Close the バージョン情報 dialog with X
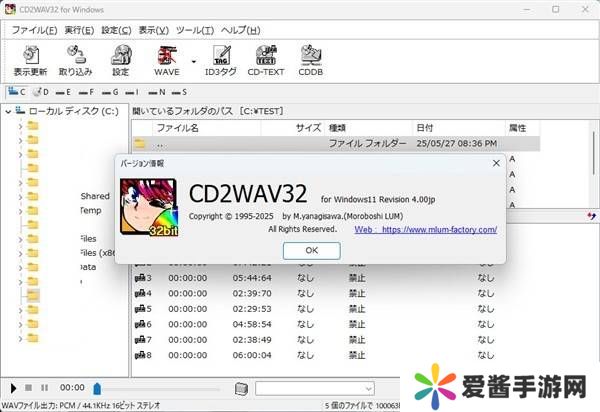600x412 pixels. [496, 161]
